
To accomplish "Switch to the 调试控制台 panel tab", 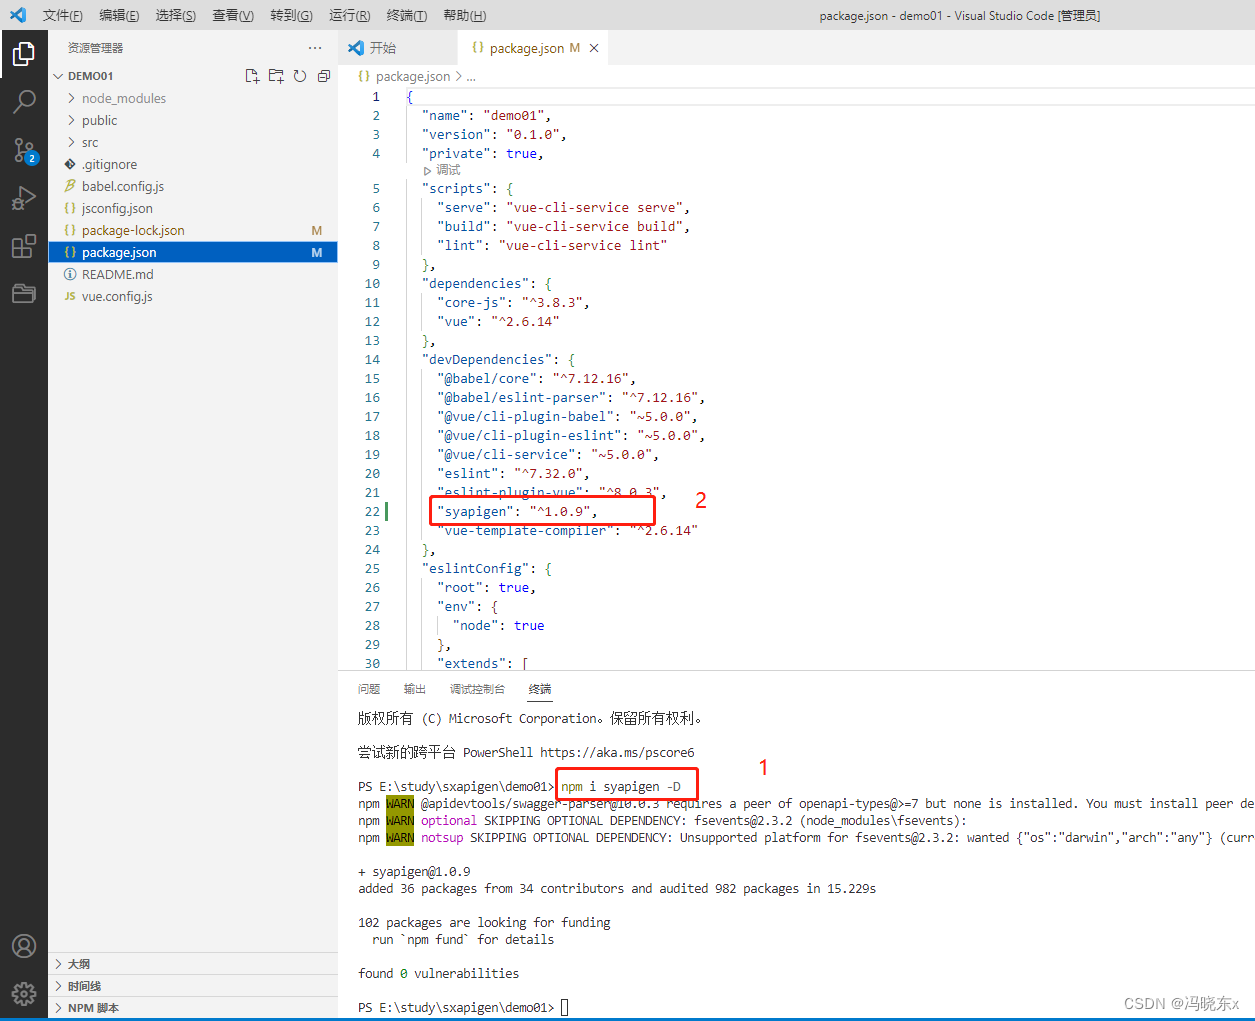I will [477, 689].
